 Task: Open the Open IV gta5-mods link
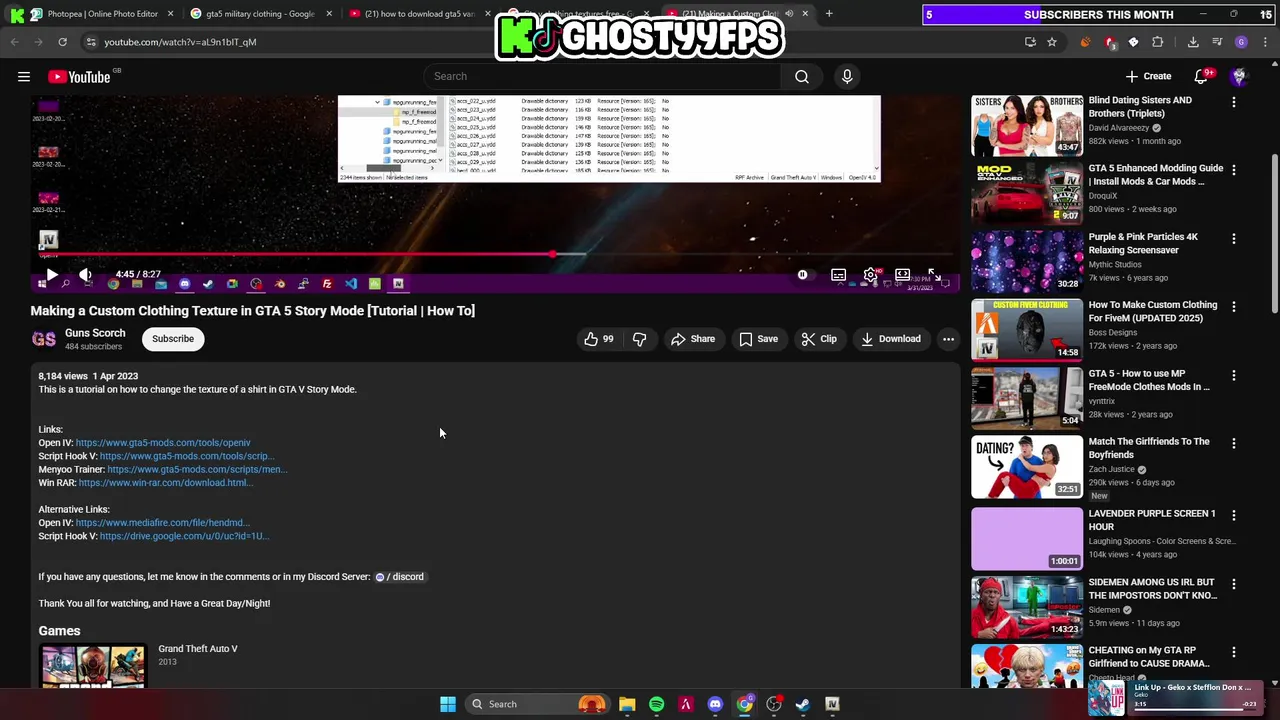coord(163,443)
